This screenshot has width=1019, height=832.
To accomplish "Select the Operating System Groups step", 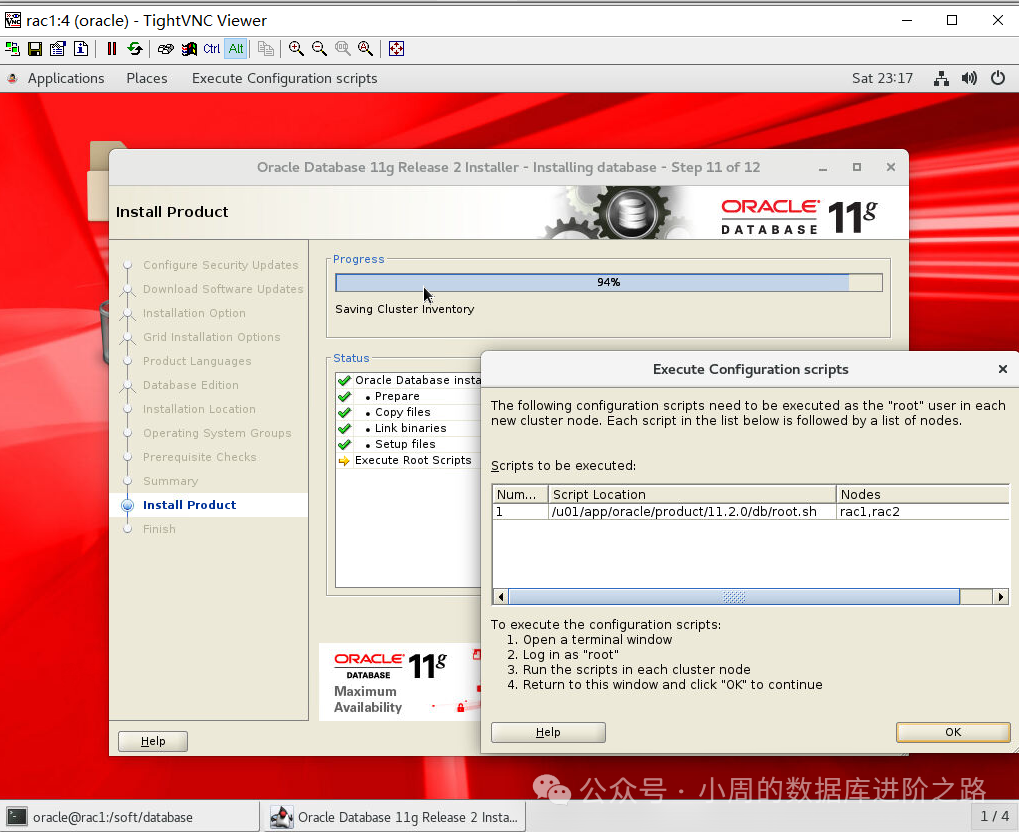I will point(217,433).
